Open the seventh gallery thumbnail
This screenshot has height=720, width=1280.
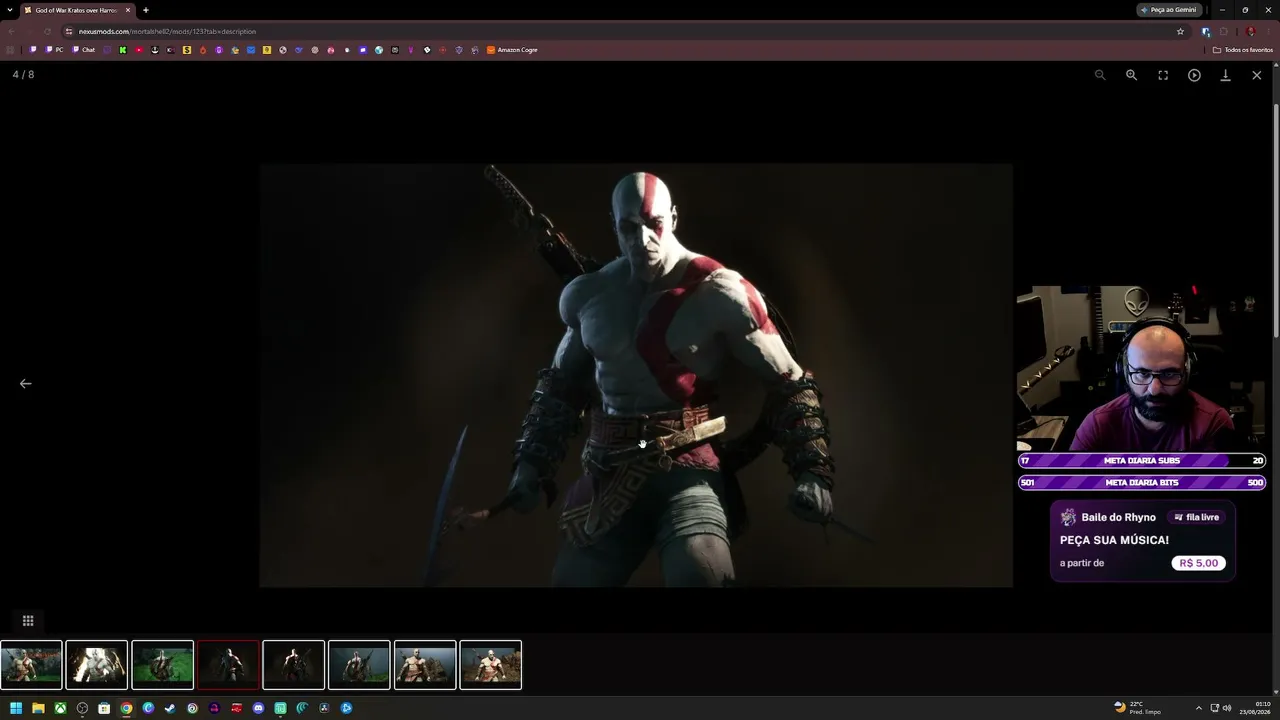(425, 665)
